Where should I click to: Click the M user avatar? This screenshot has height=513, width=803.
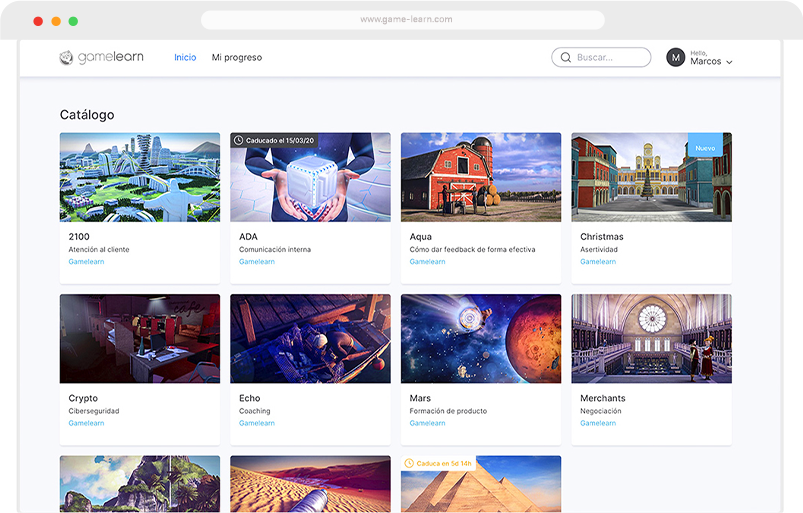point(675,57)
